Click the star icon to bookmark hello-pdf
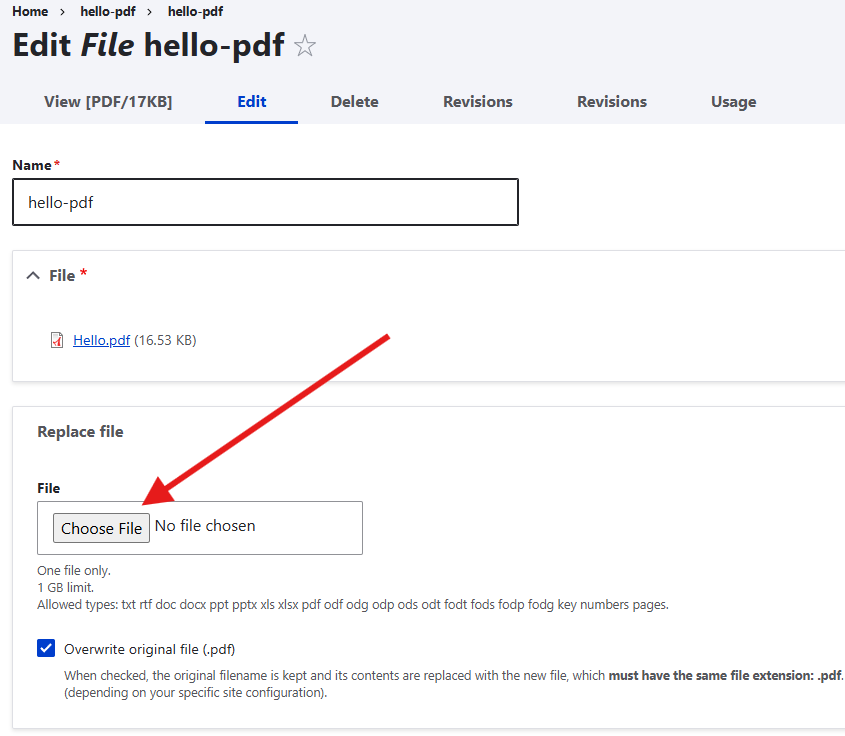 [304, 45]
